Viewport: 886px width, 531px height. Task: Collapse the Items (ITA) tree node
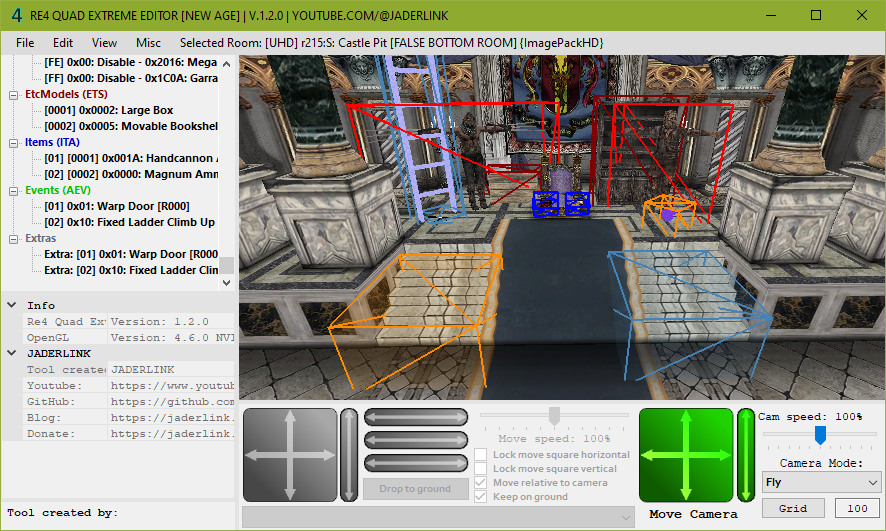pyautogui.click(x=13, y=143)
